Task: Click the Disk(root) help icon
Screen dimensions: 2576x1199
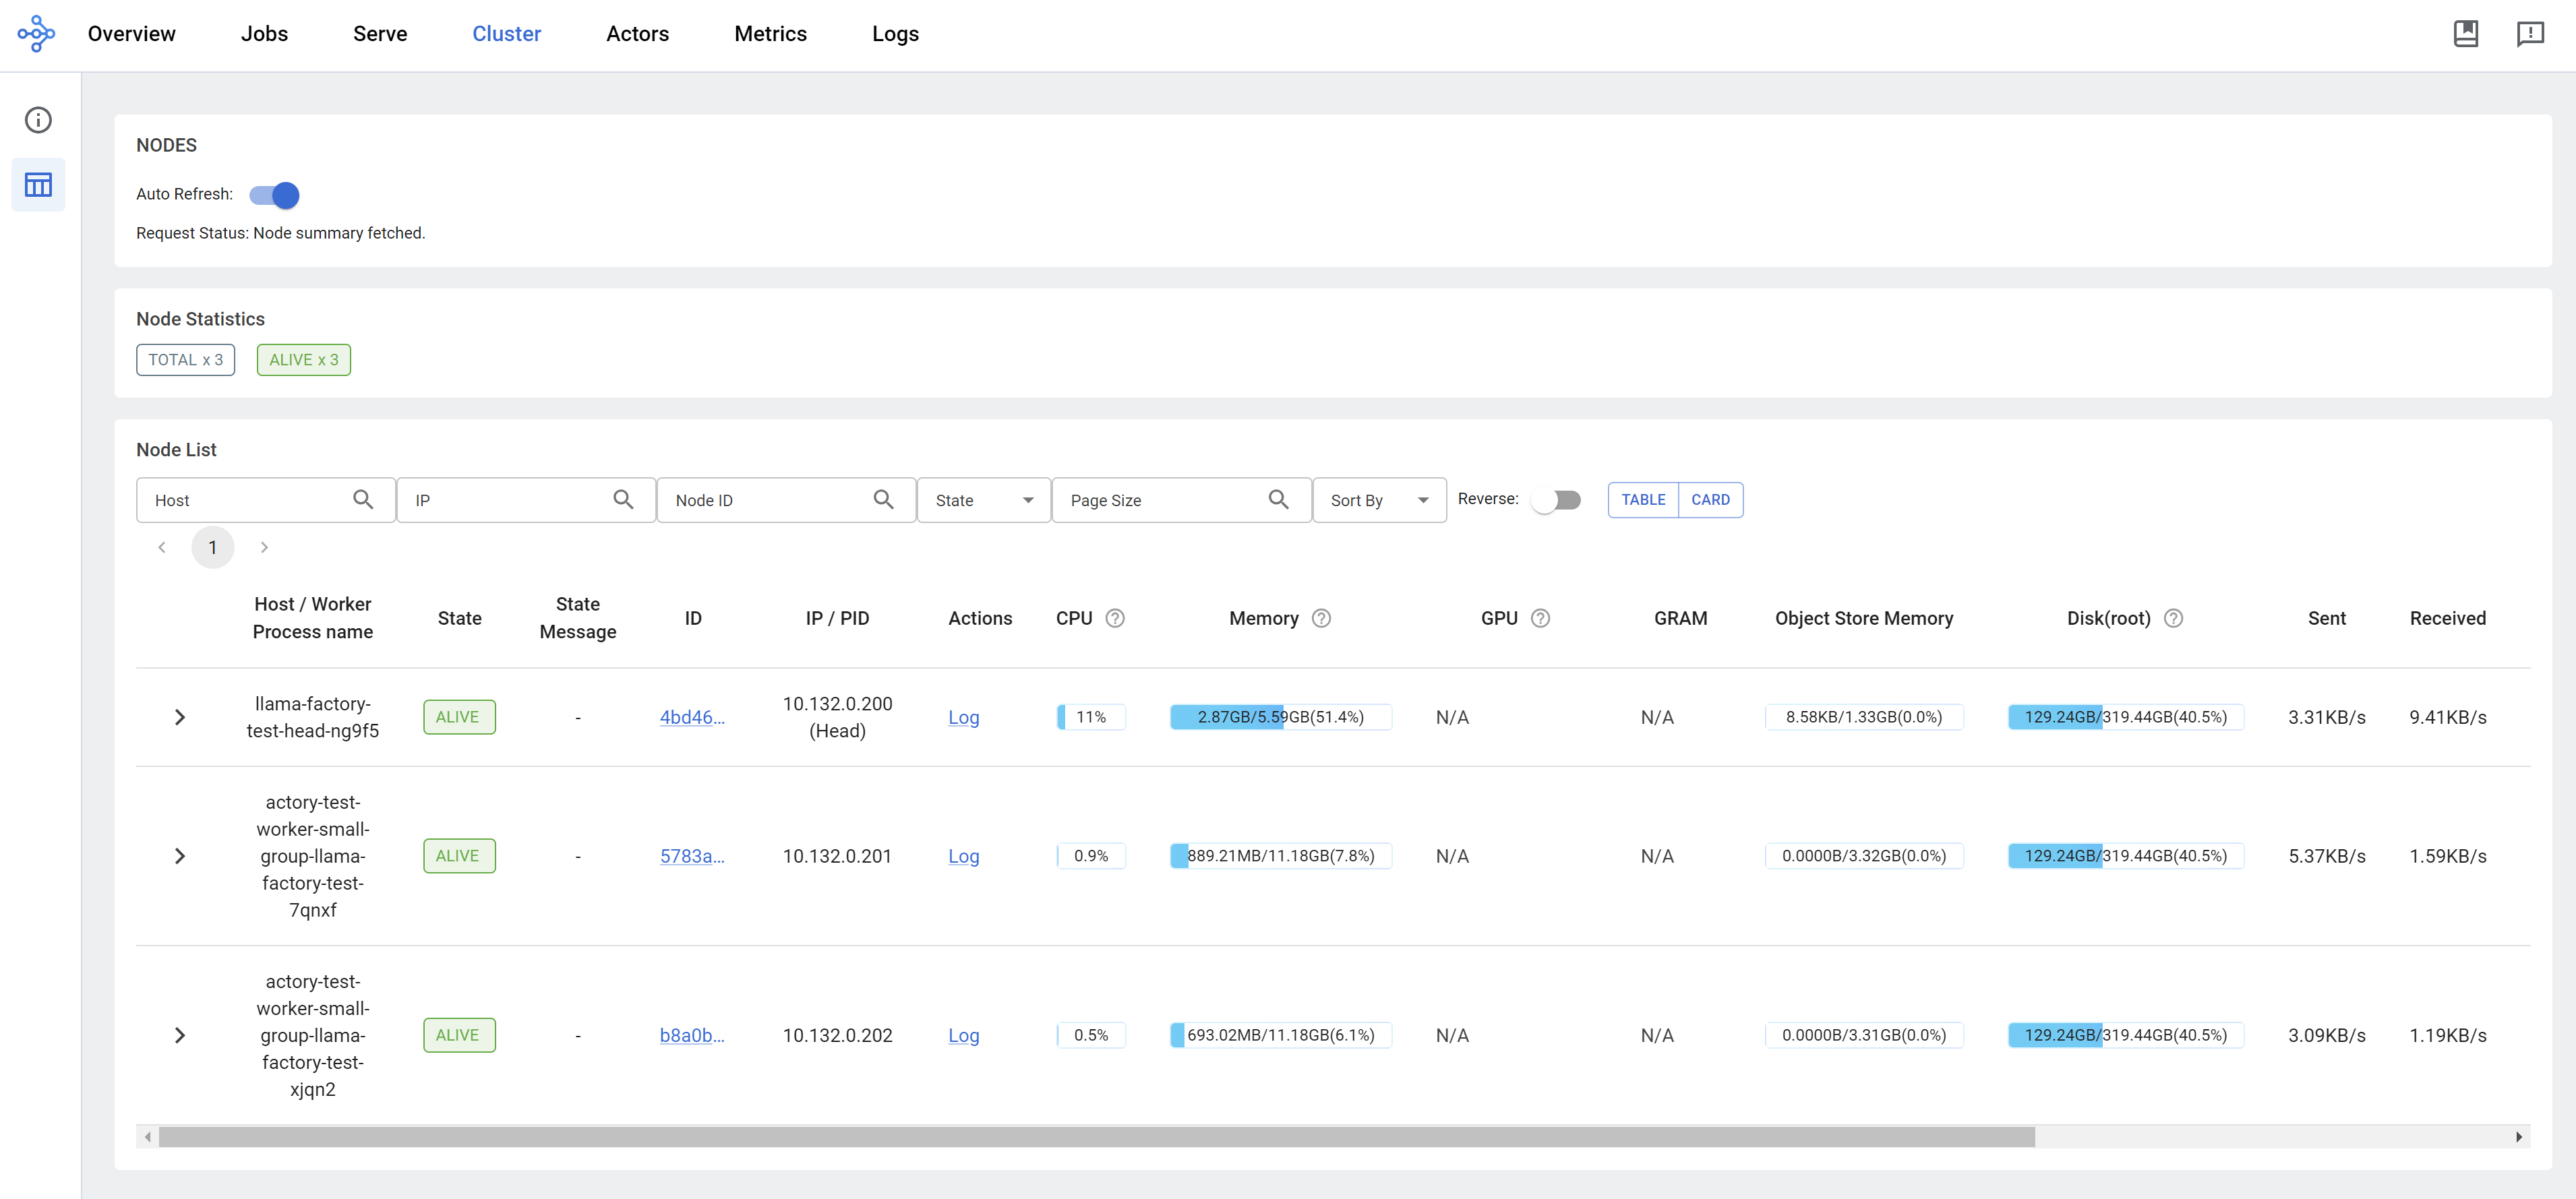Action: click(x=2173, y=618)
